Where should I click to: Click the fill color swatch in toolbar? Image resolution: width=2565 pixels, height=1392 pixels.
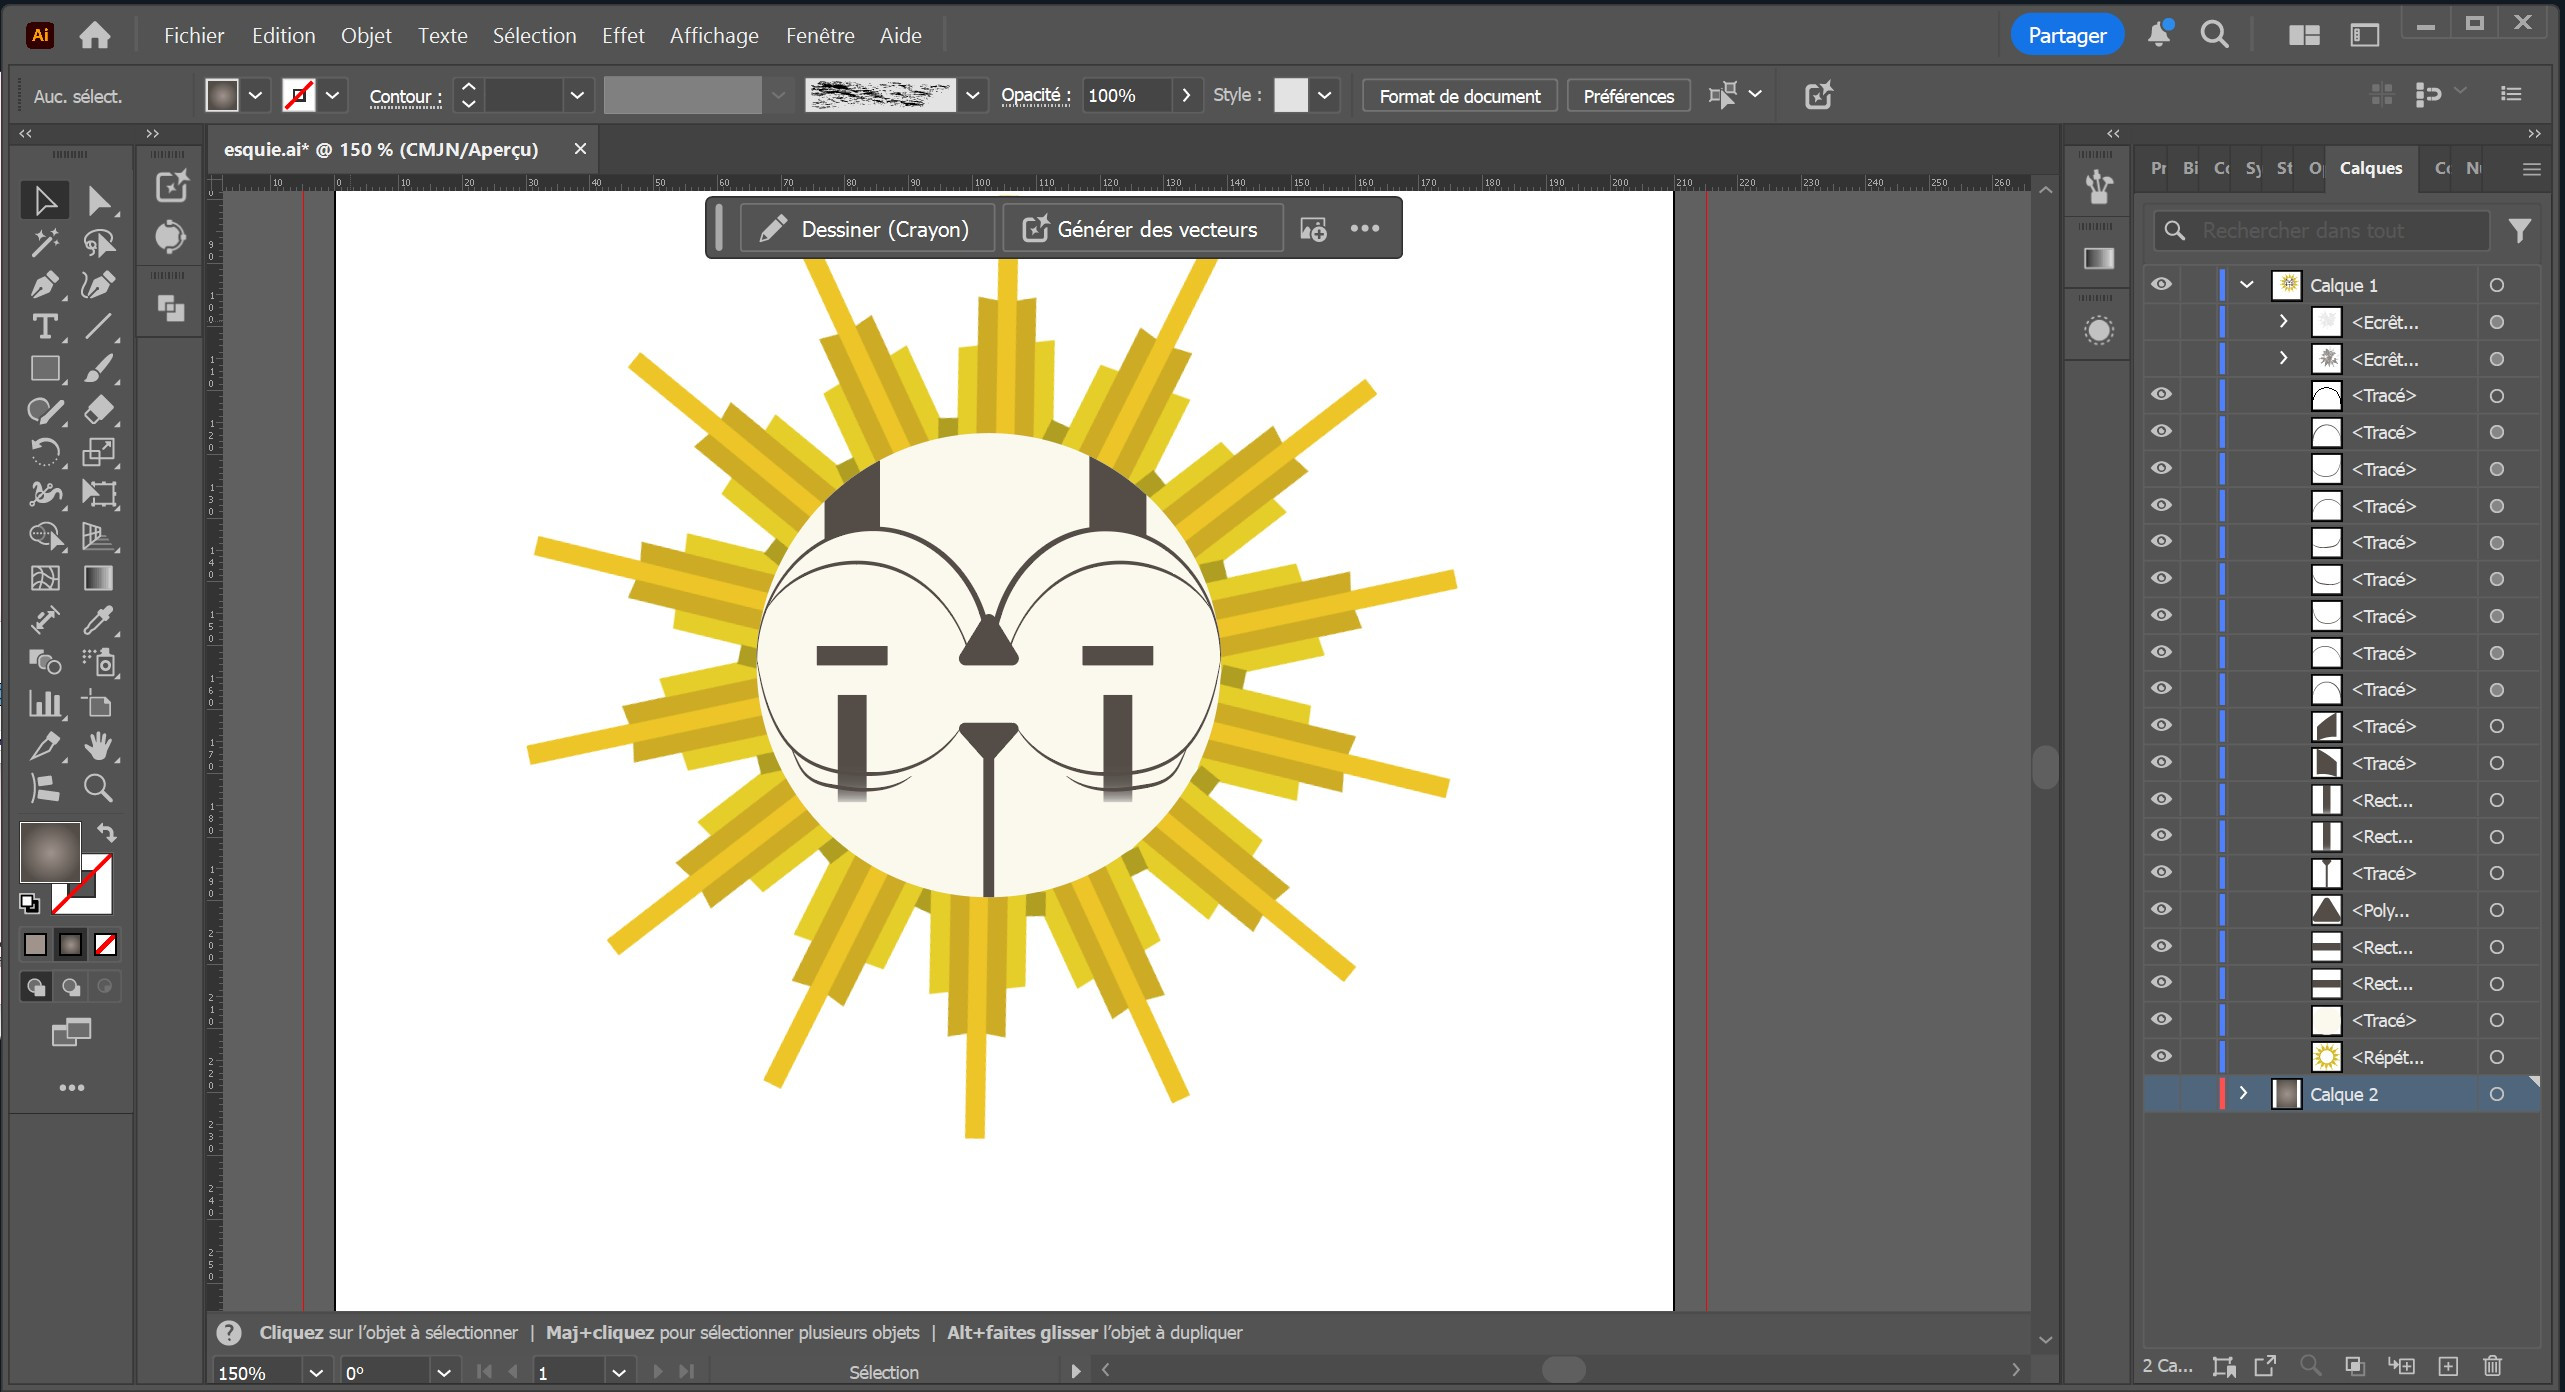[x=50, y=852]
